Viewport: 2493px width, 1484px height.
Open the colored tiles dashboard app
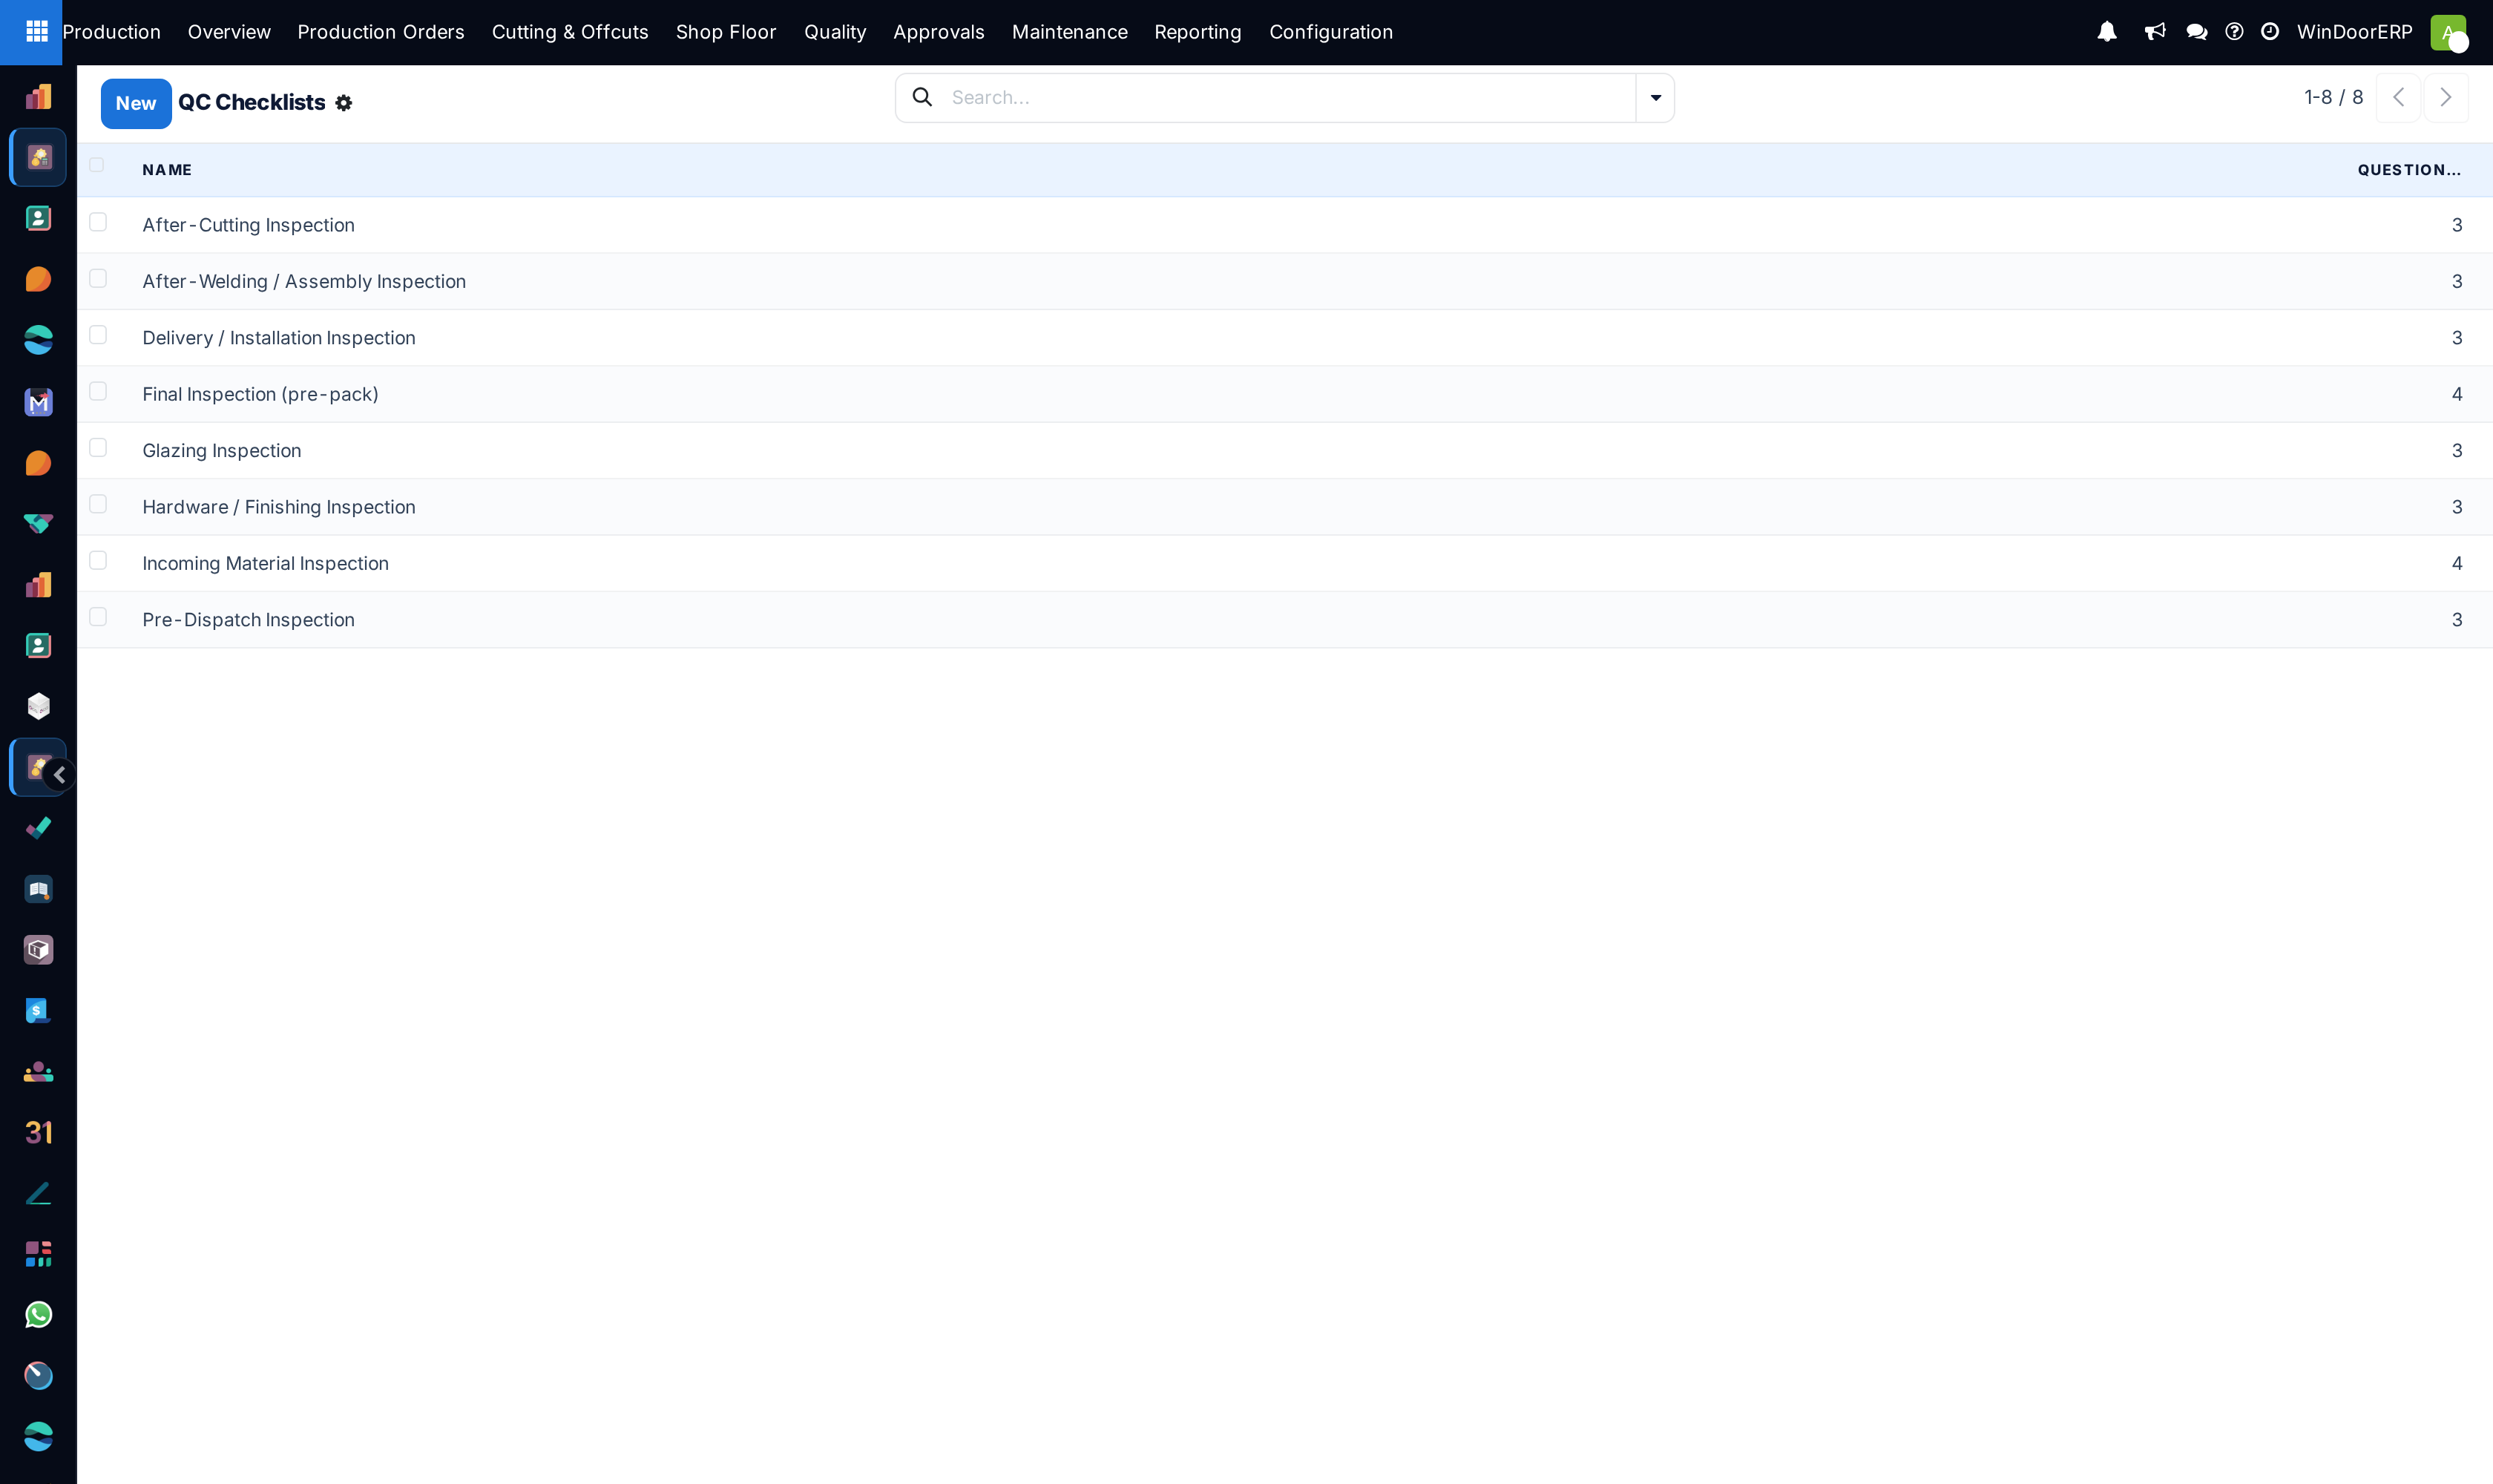(38, 1254)
